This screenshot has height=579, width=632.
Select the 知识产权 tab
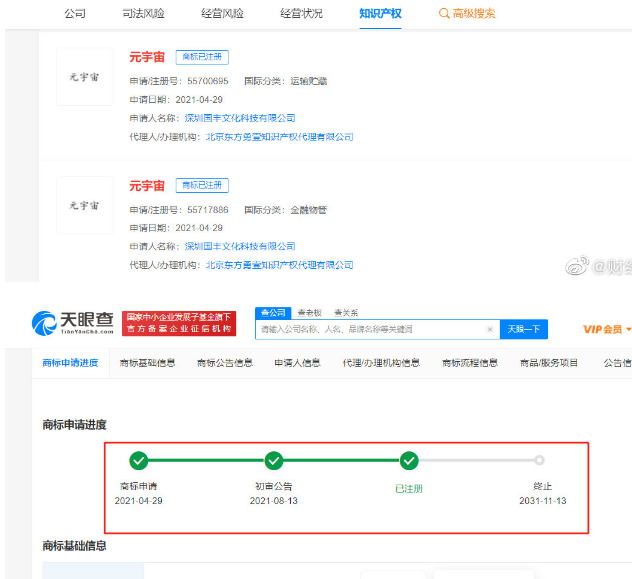[x=380, y=14]
